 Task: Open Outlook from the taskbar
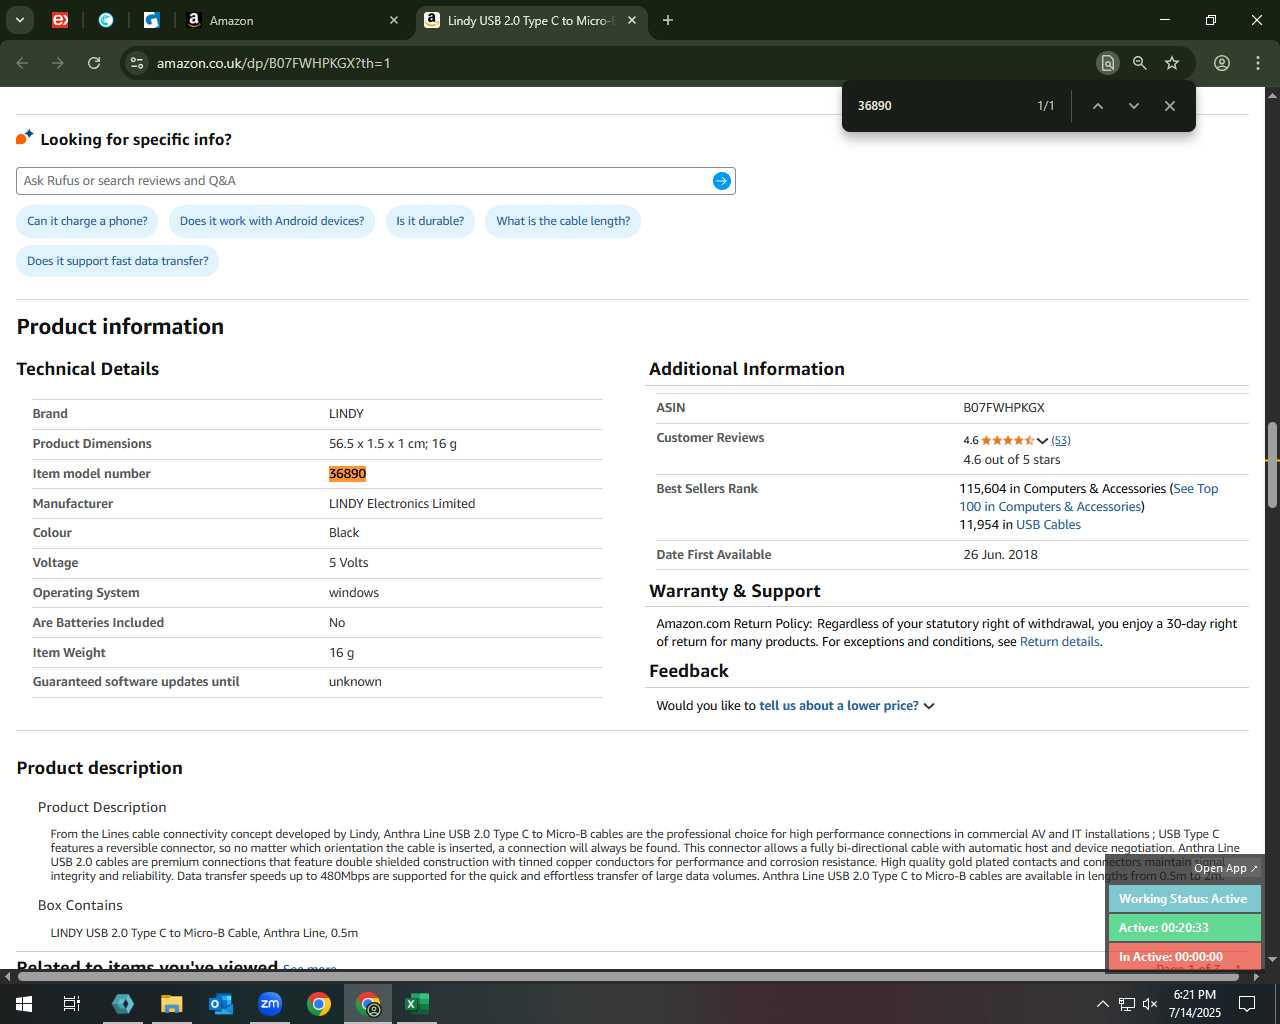coord(221,1004)
